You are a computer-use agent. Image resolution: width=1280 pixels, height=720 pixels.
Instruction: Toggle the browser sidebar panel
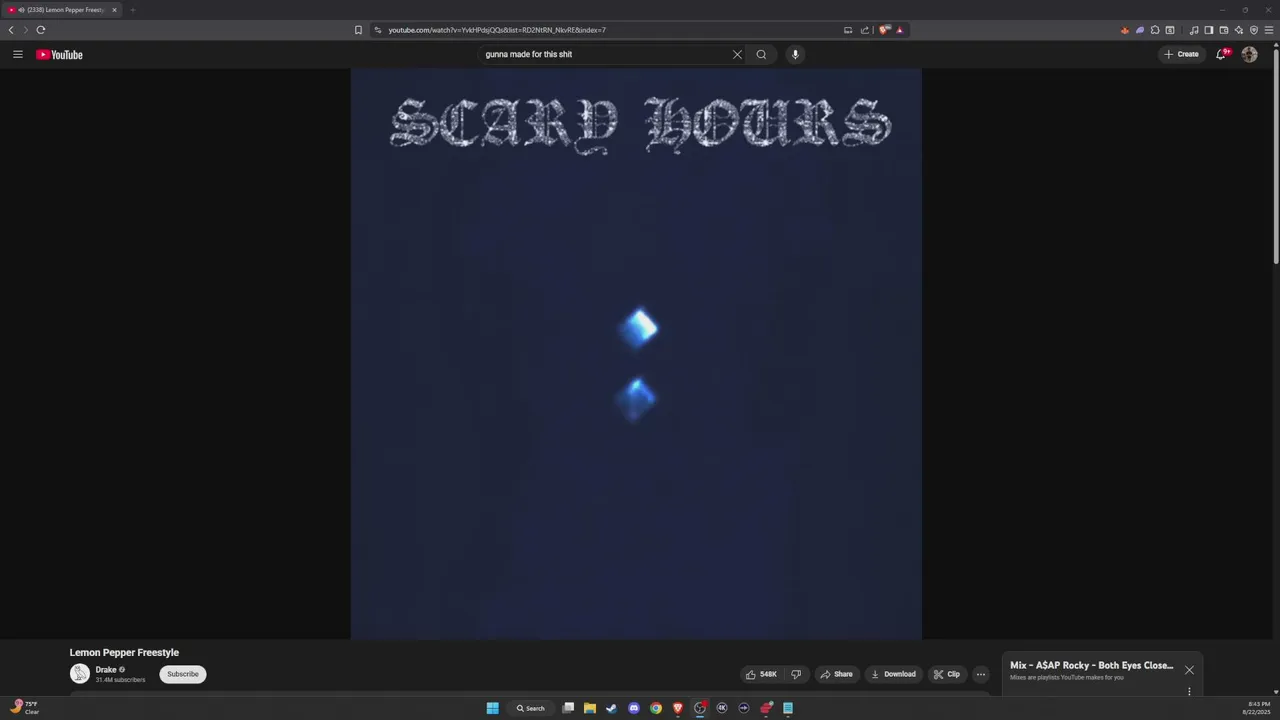coord(1209,30)
